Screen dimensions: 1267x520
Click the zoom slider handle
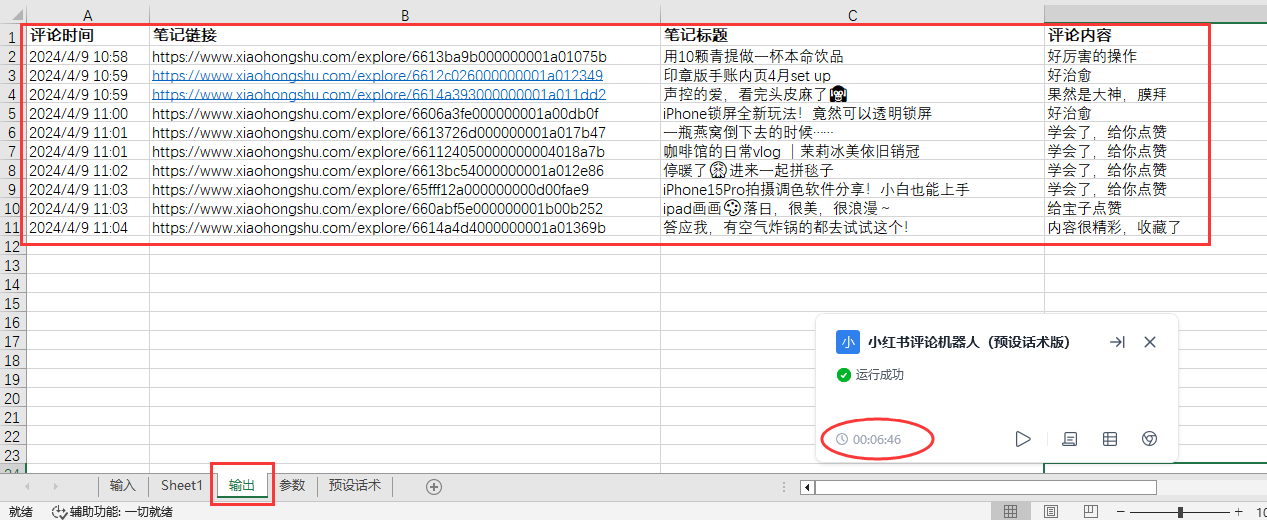click(x=1181, y=512)
